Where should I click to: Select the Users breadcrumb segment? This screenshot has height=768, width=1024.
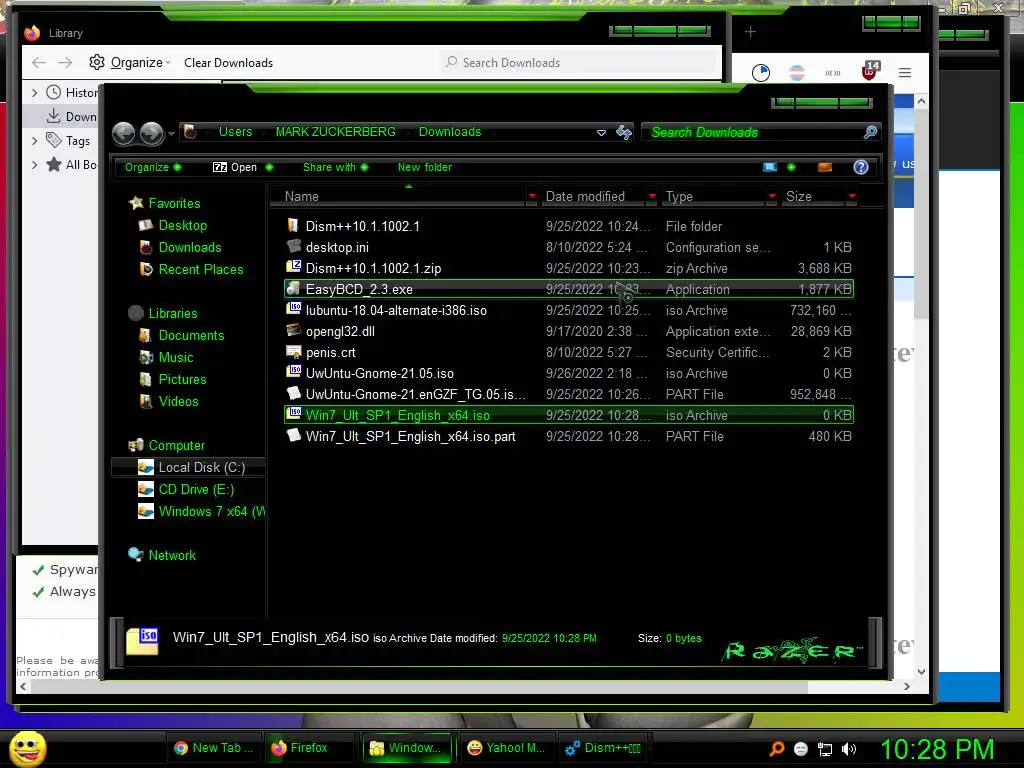coord(235,132)
